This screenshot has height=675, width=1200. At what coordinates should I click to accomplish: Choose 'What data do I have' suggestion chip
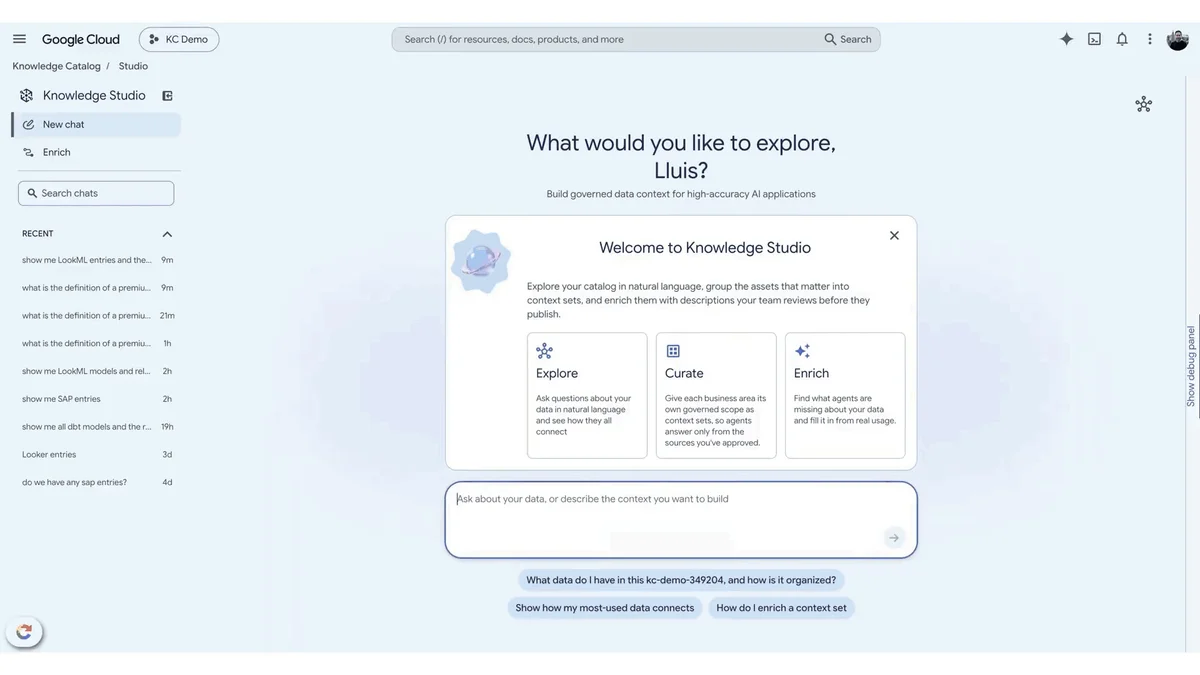[681, 580]
